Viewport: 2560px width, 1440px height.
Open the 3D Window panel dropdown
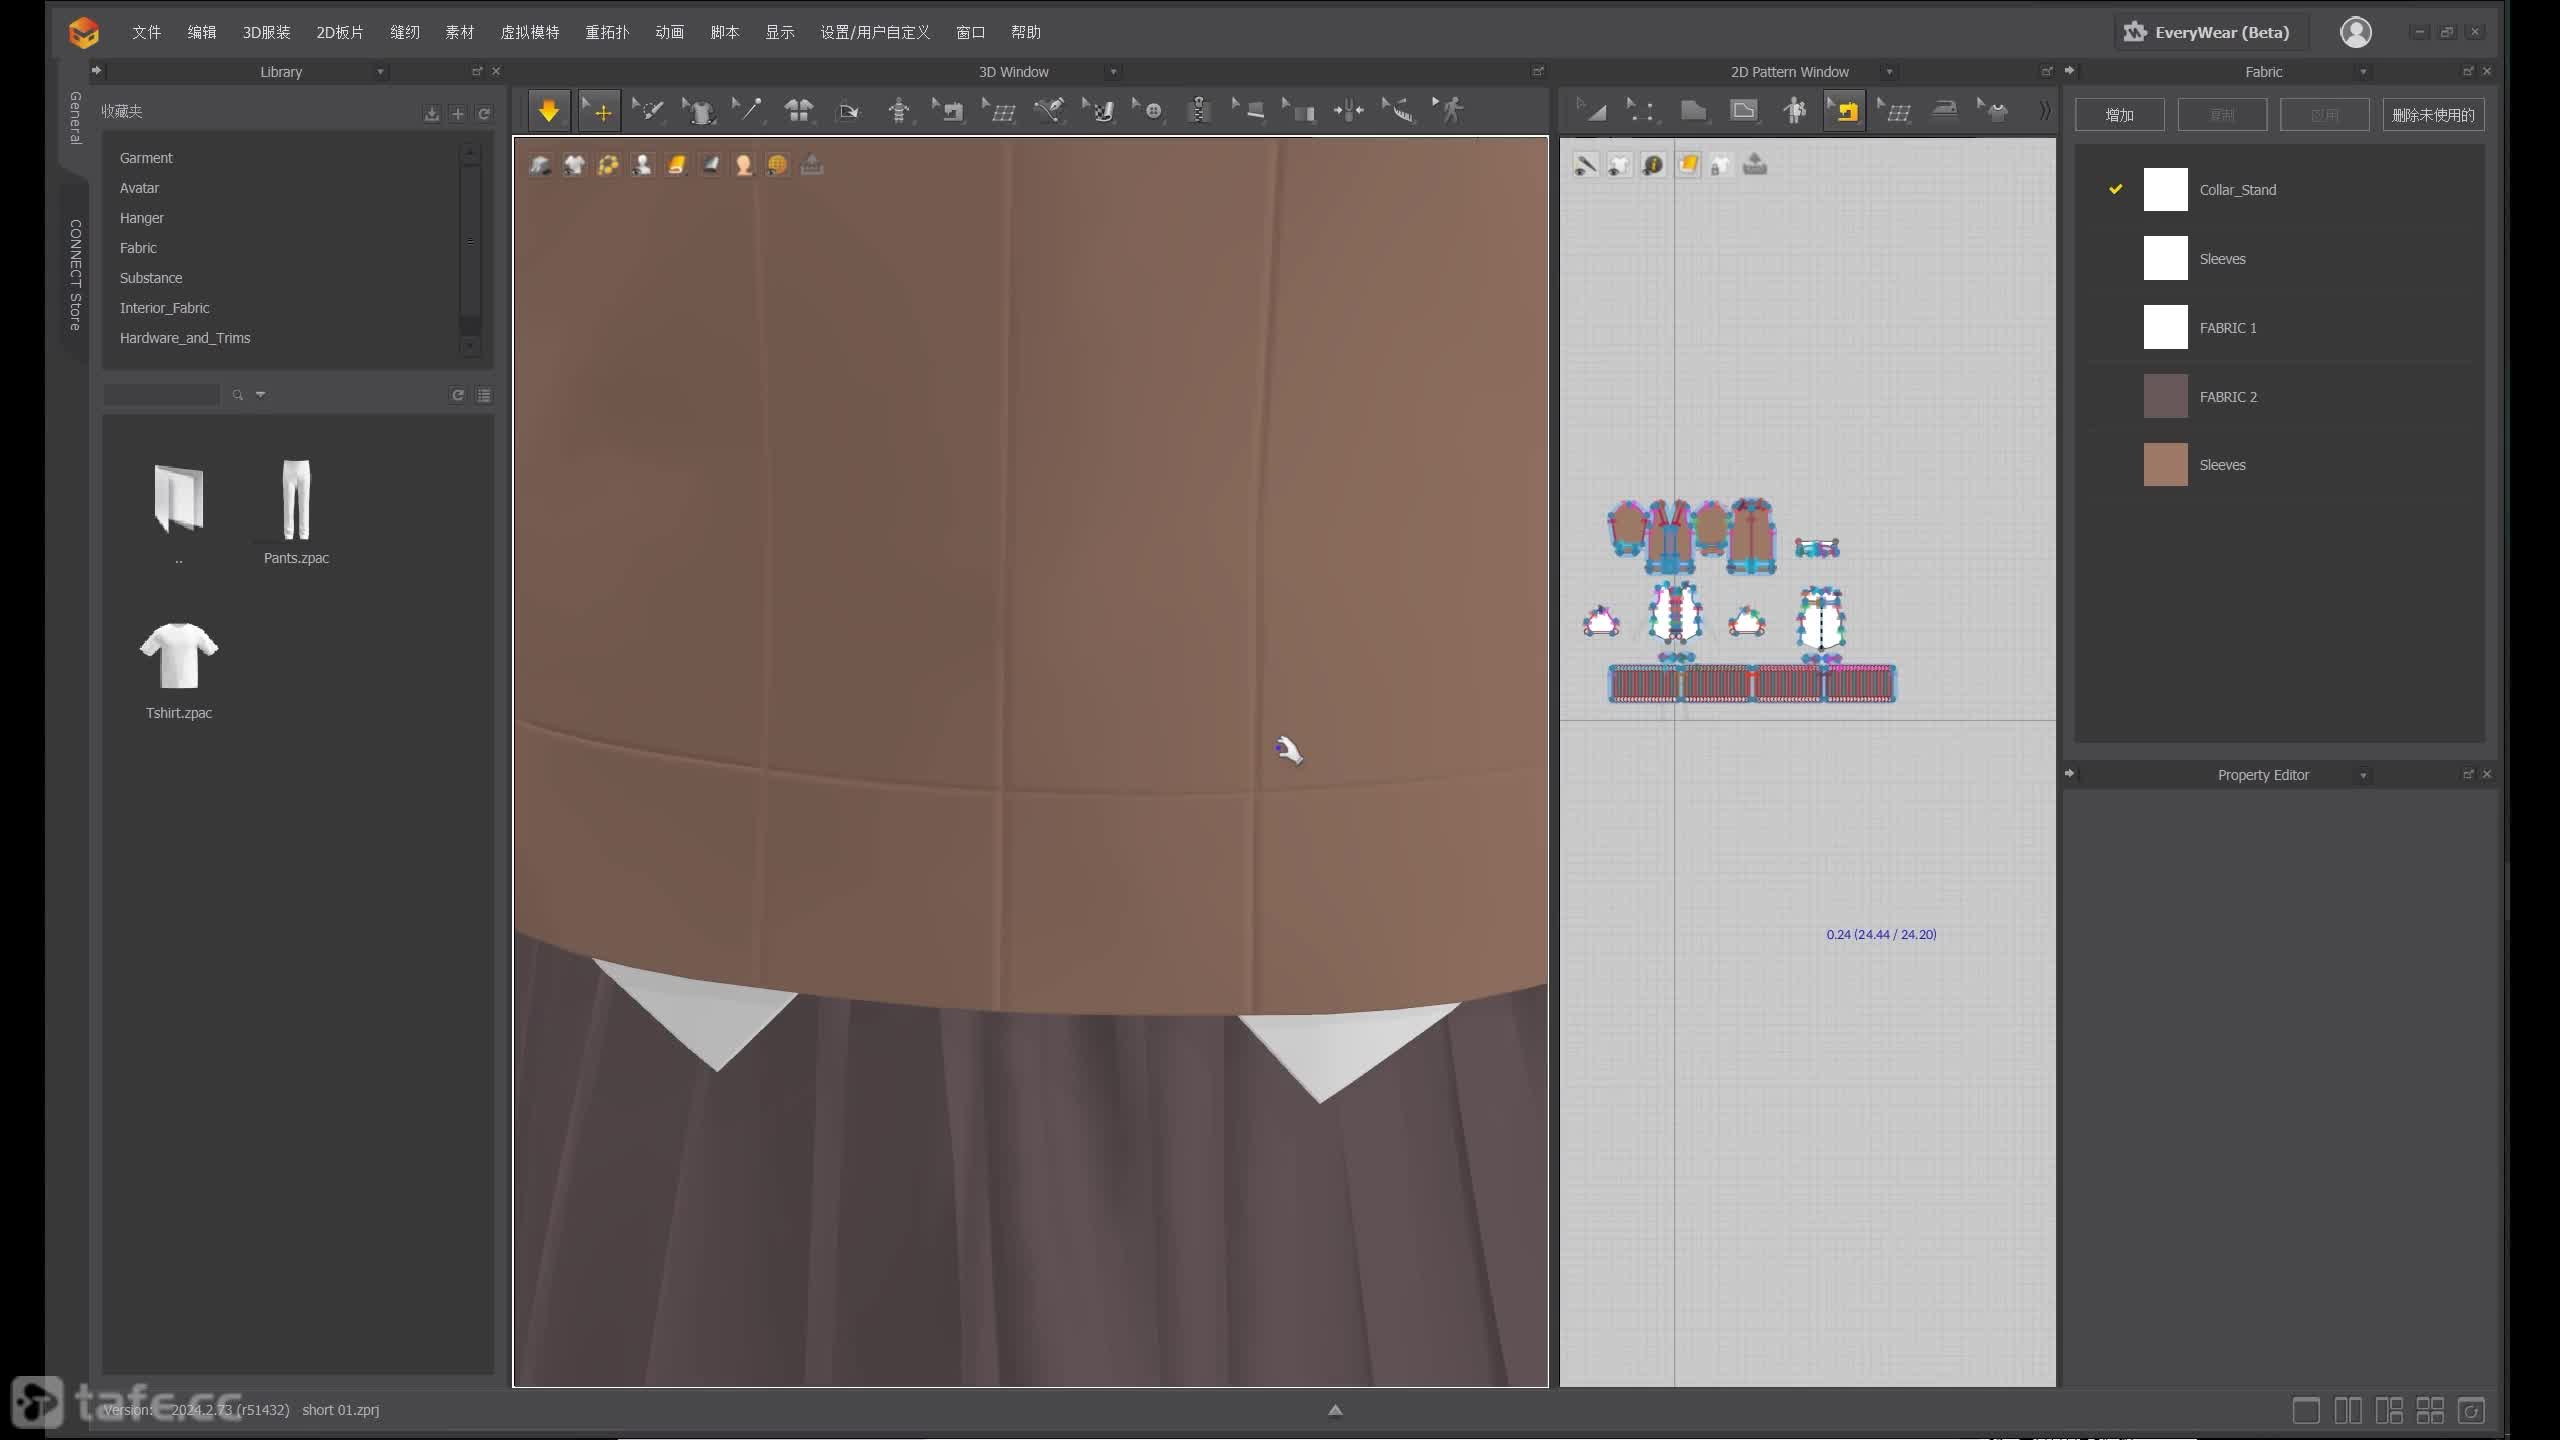(x=1113, y=72)
